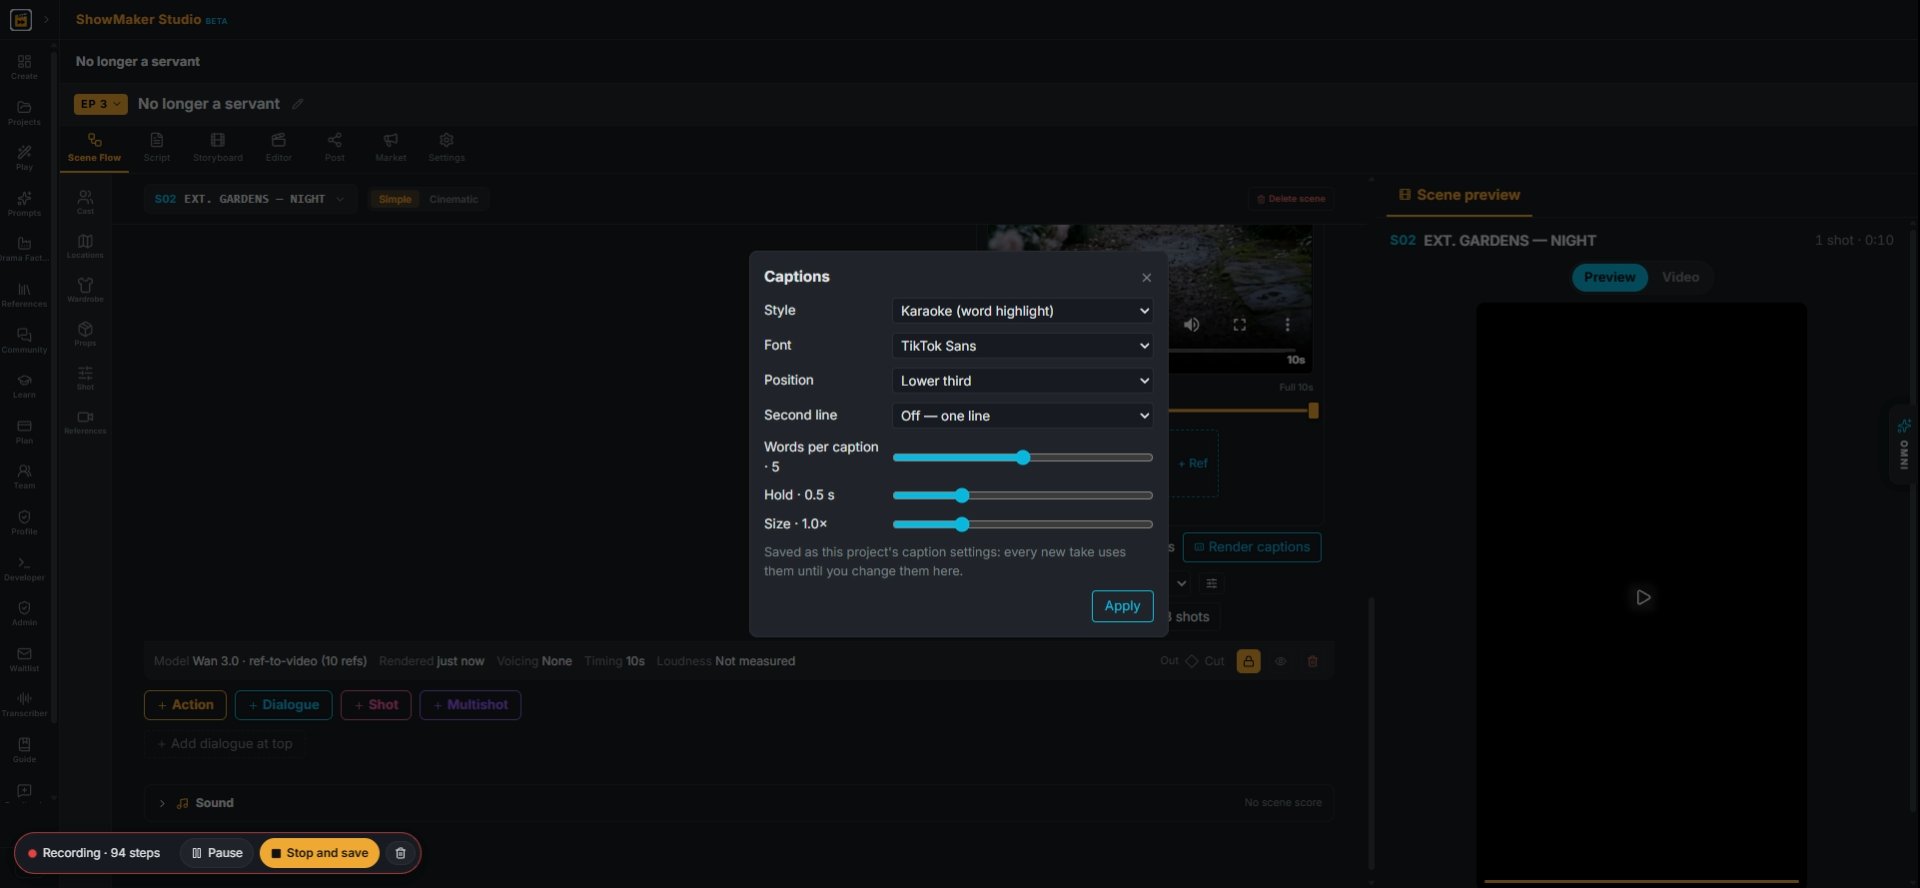Enter fullscreen on the video player
The width and height of the screenshot is (1920, 888).
1239,324
